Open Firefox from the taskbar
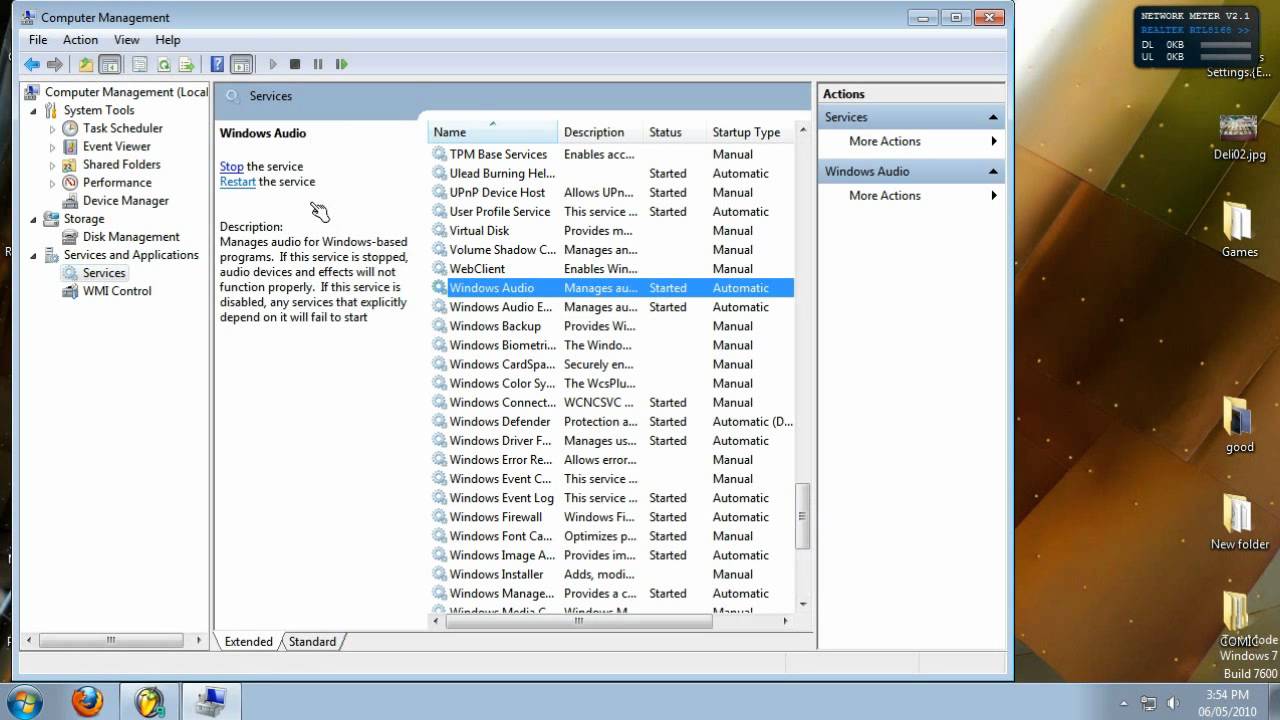 tap(88, 702)
